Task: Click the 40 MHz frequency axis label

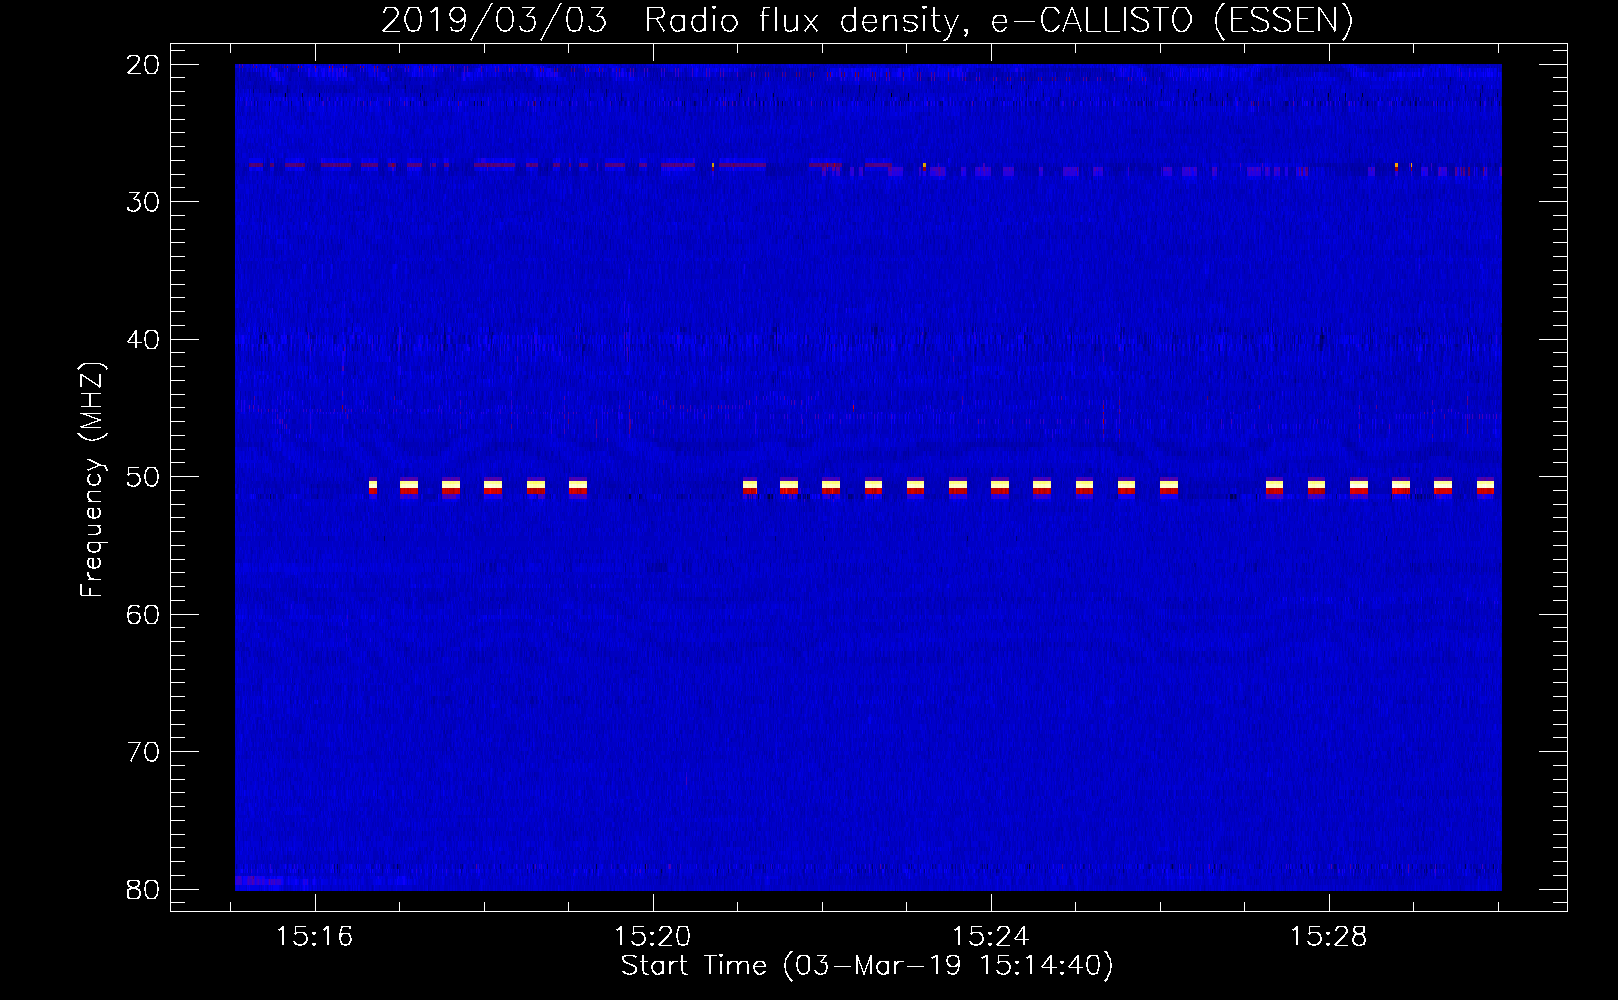Action: pos(143,340)
